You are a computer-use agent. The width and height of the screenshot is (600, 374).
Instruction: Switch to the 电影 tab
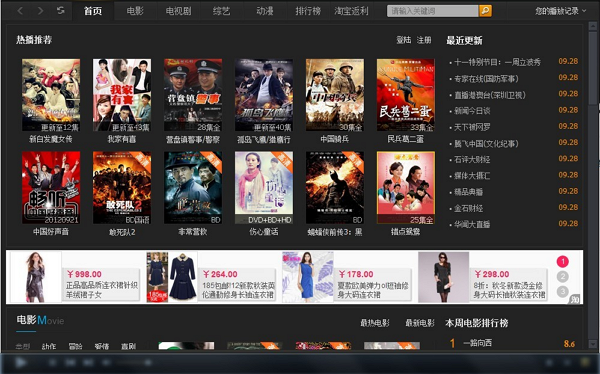[x=135, y=11]
